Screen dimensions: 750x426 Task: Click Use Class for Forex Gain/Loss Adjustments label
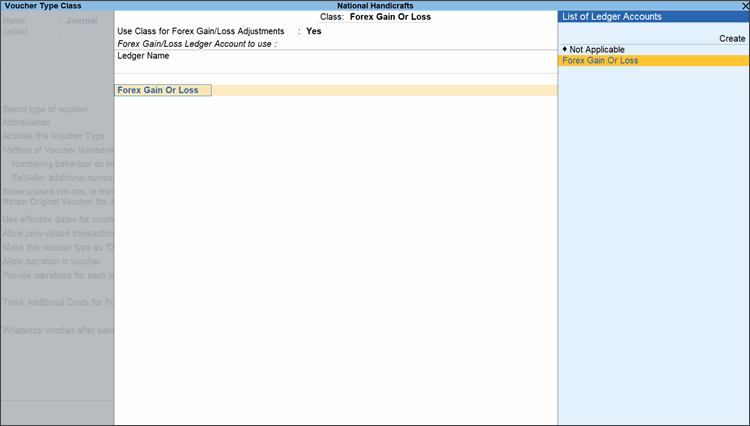click(x=200, y=31)
